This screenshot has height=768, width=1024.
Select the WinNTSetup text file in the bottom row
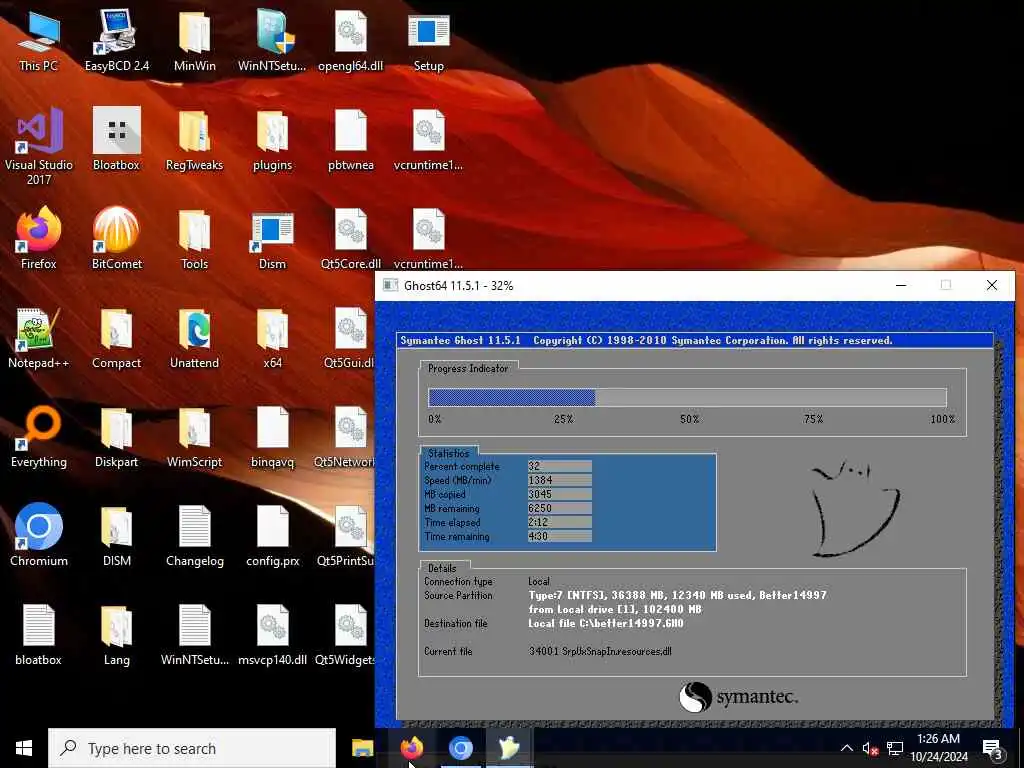(195, 635)
